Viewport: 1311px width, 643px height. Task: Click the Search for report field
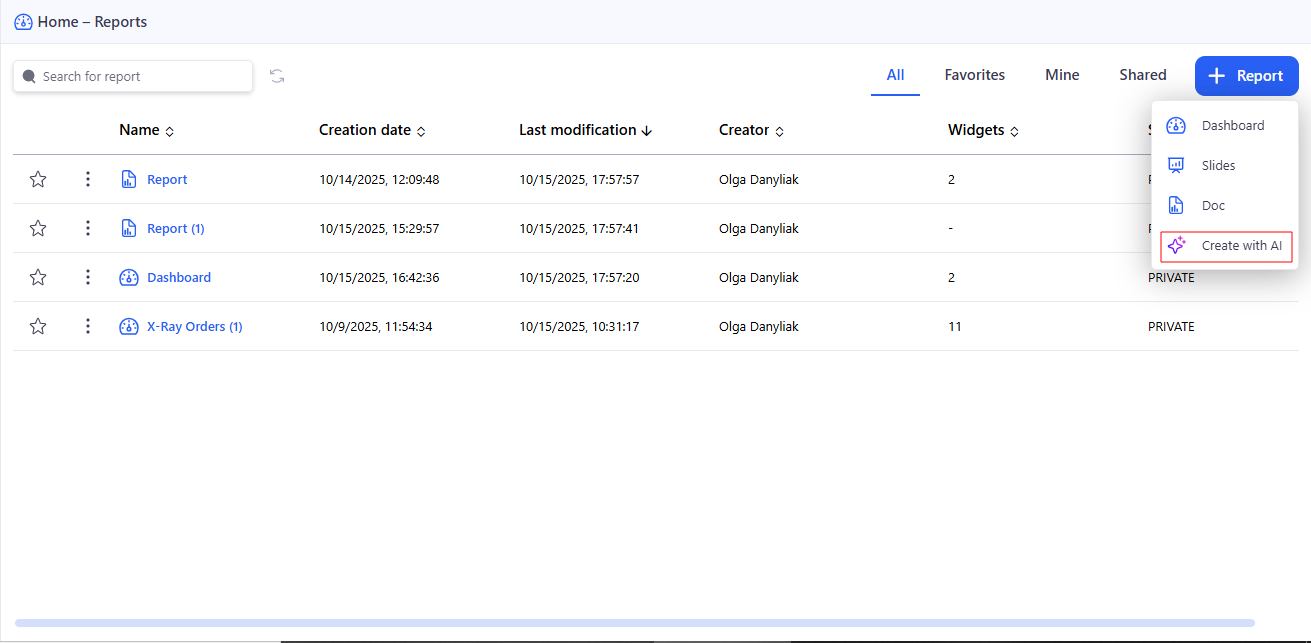(x=133, y=76)
